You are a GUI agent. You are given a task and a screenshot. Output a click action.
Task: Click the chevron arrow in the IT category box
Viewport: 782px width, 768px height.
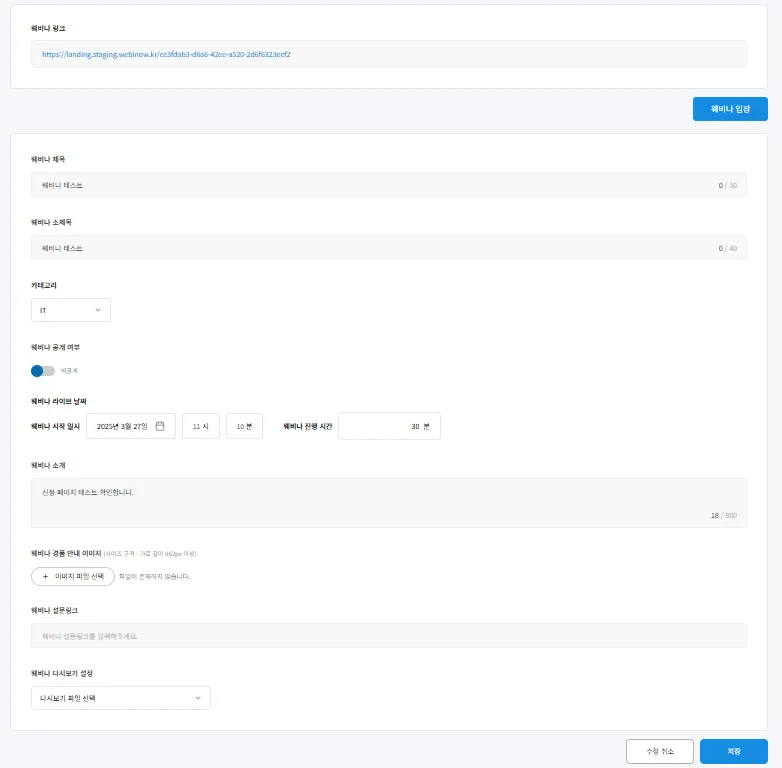click(x=98, y=310)
